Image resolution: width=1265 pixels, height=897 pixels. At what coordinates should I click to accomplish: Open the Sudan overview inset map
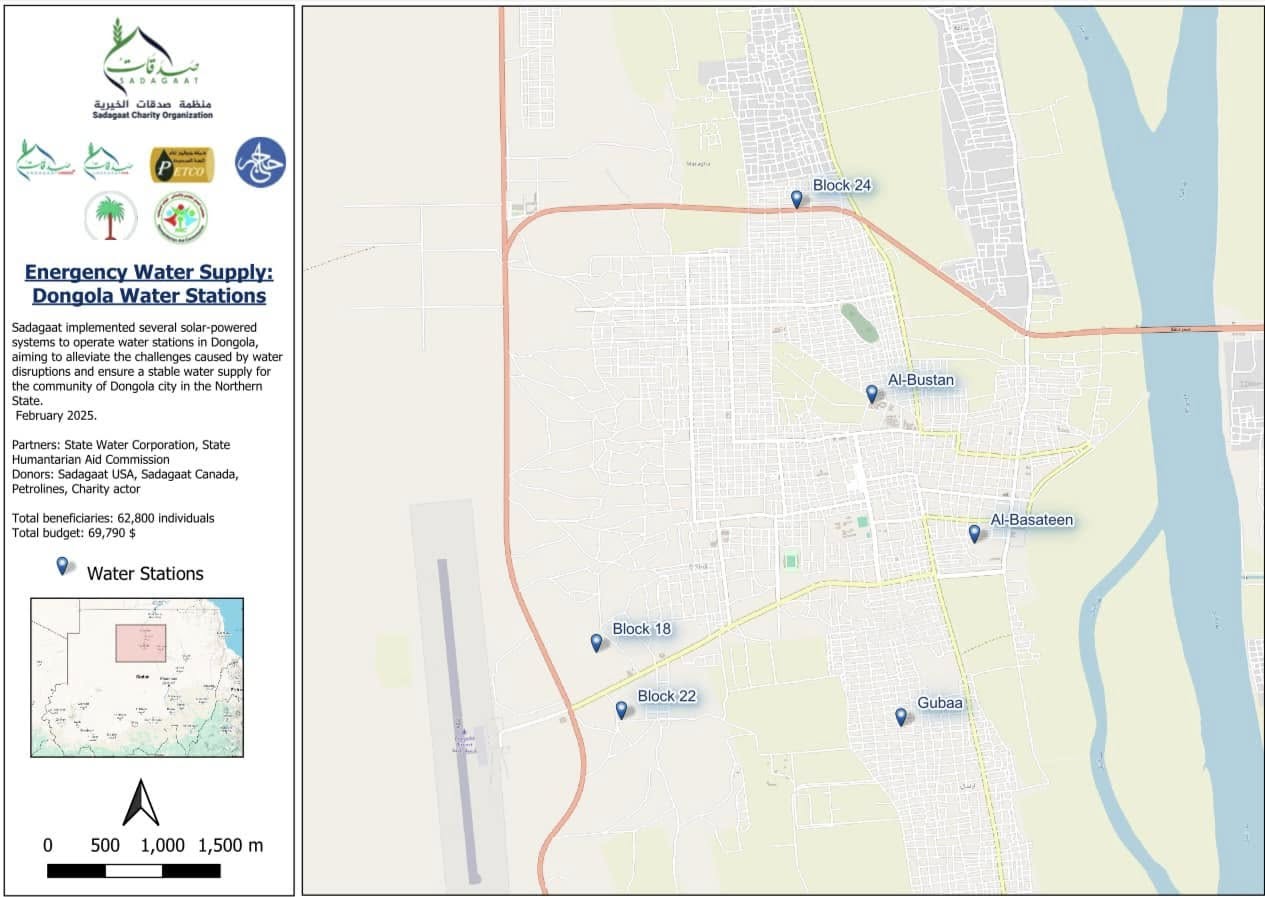click(137, 677)
